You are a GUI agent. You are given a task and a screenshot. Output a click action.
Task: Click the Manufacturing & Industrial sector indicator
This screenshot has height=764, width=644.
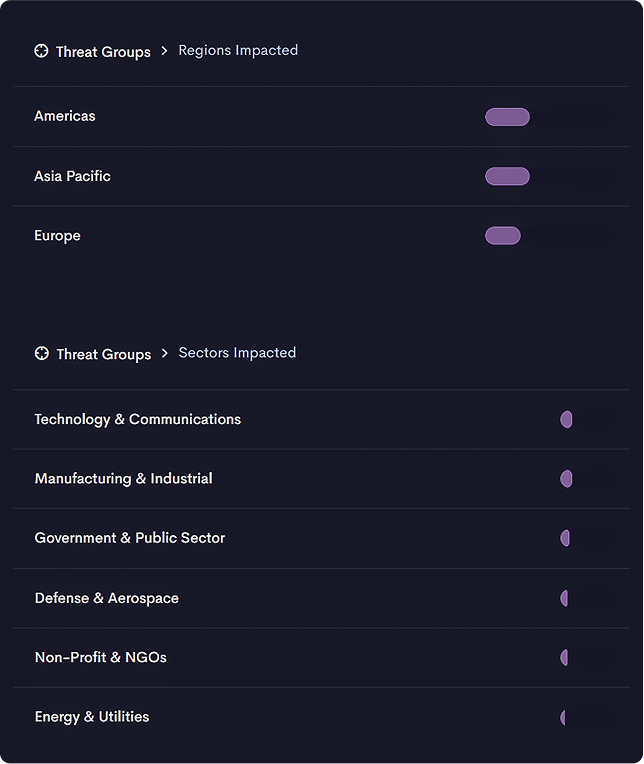pyautogui.click(x=566, y=479)
